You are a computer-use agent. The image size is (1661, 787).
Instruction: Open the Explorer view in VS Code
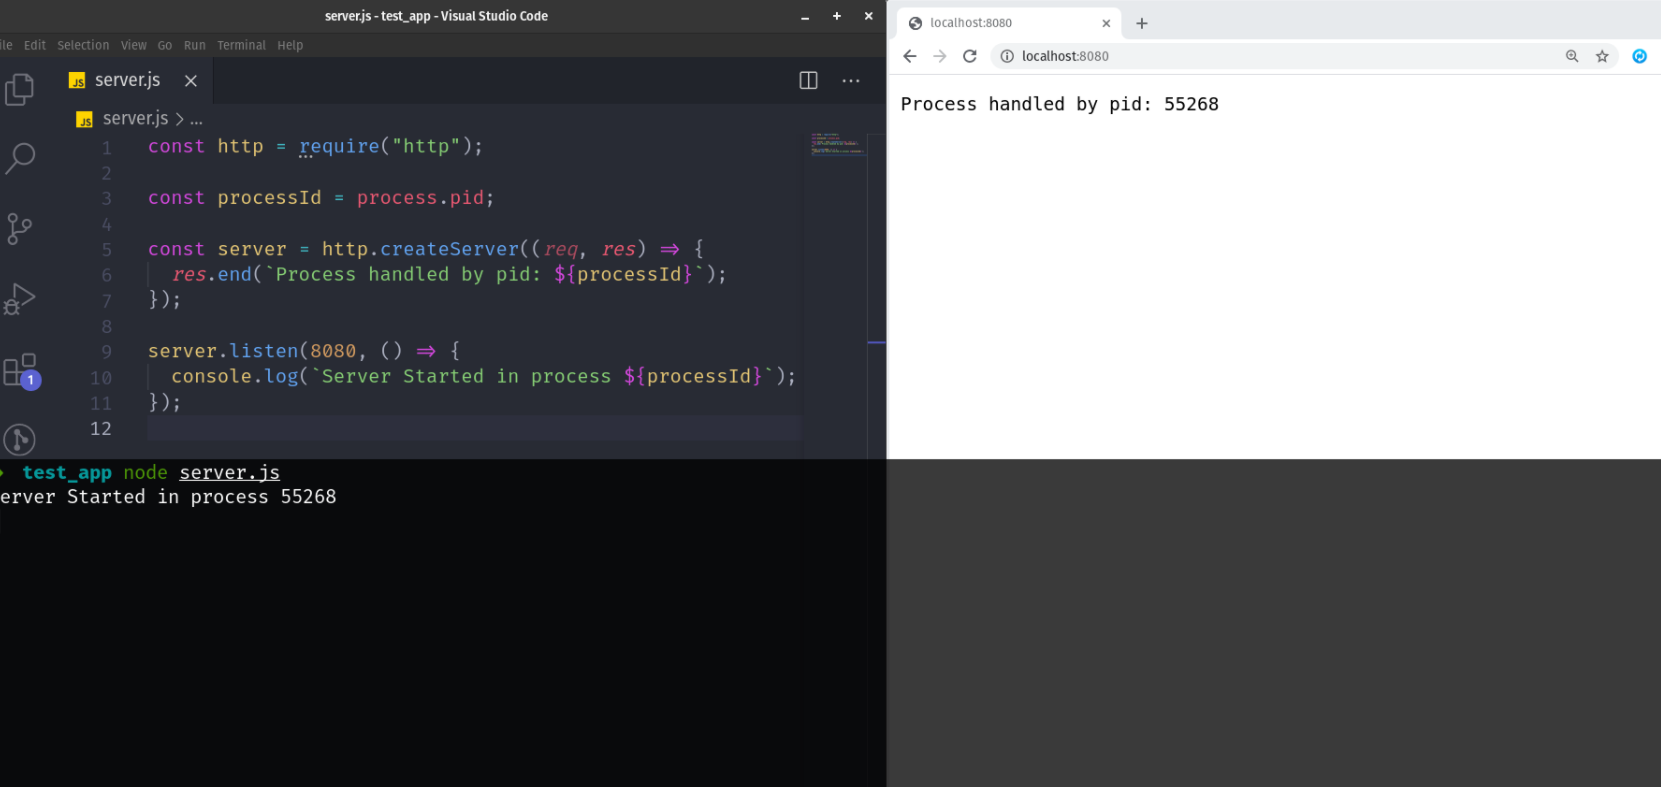[x=19, y=89]
